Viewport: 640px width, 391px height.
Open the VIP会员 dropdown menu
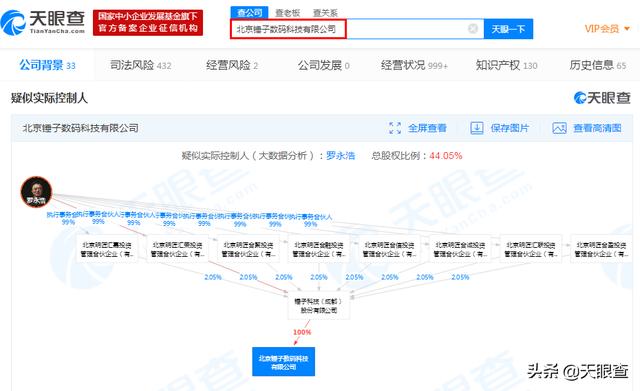[607, 29]
